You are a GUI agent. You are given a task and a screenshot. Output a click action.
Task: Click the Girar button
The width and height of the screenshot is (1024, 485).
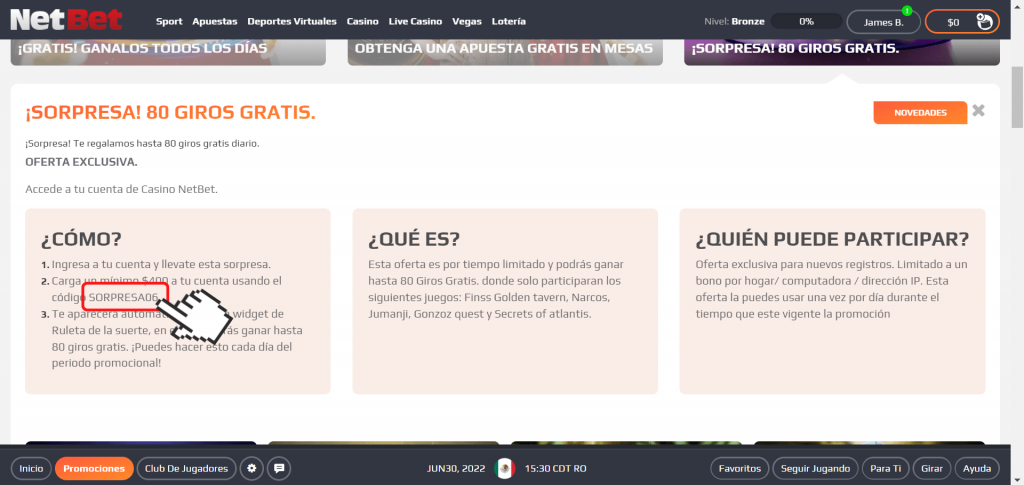931,468
